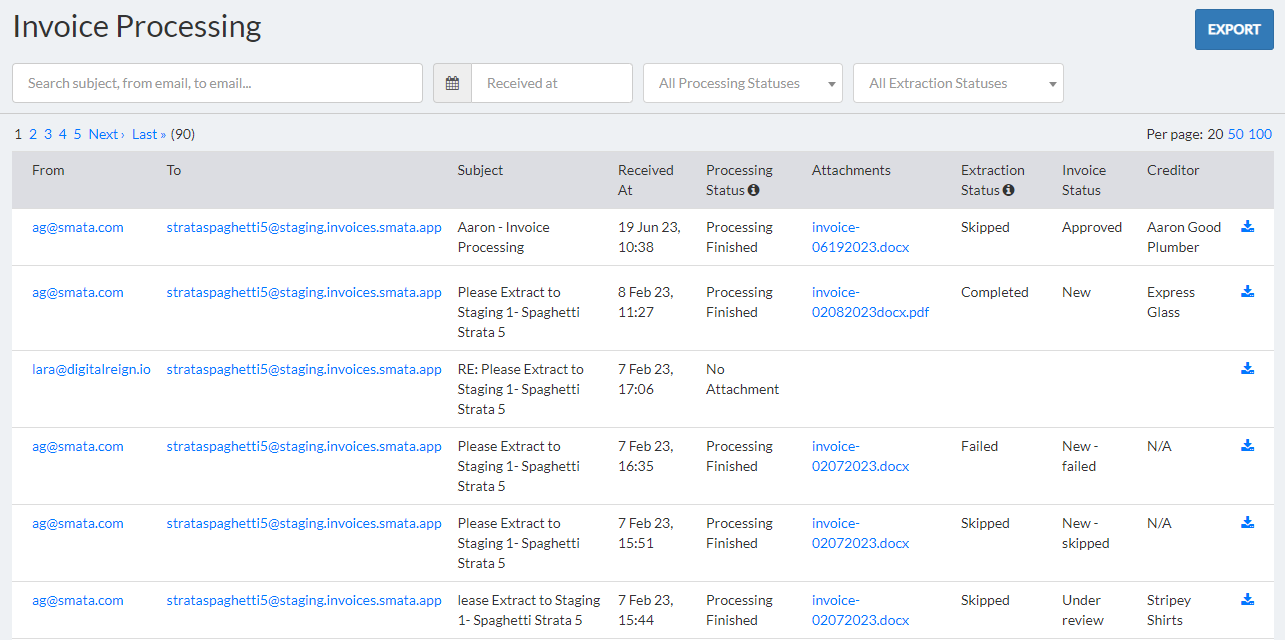Click the EXPORT button
The width and height of the screenshot is (1285, 640).
pos(1234,29)
